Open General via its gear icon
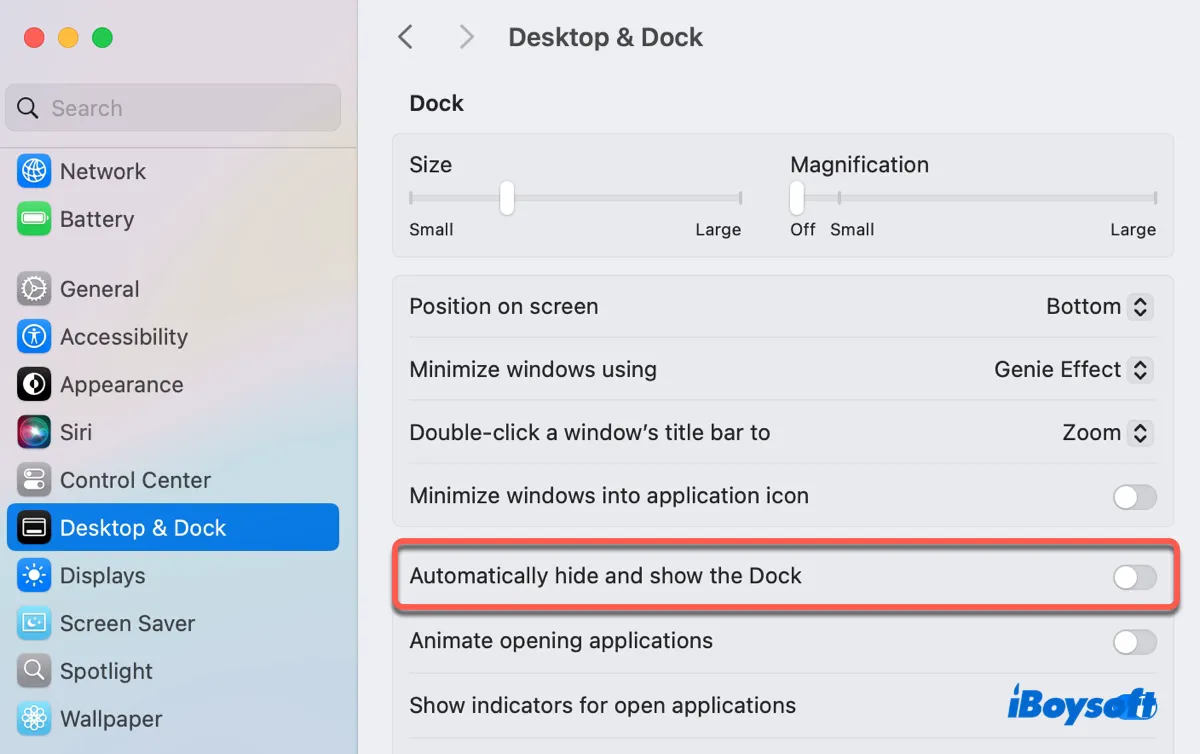 [x=34, y=289]
